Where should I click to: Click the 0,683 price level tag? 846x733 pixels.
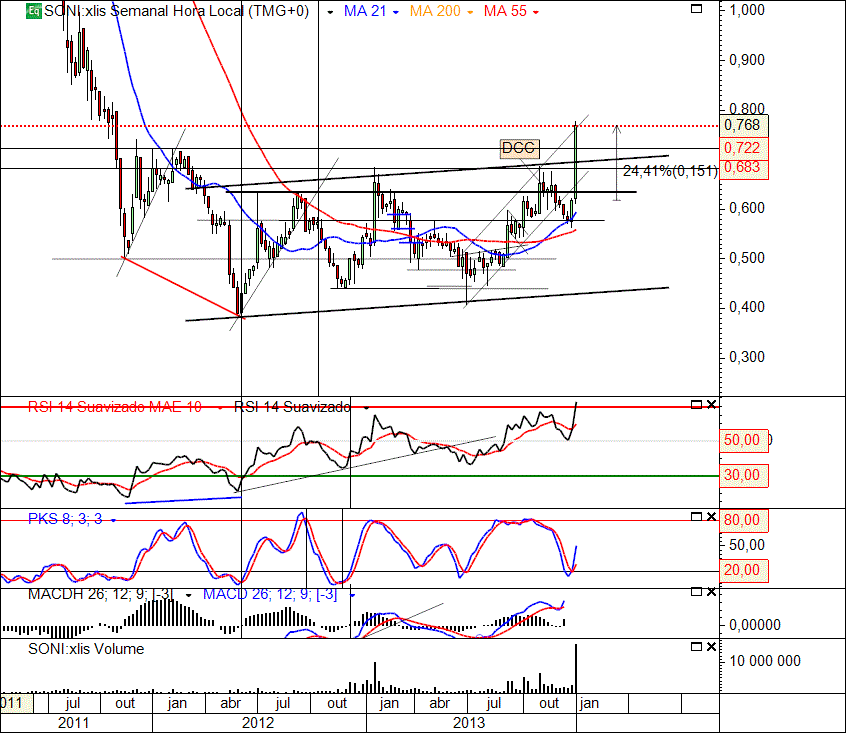pyautogui.click(x=744, y=168)
